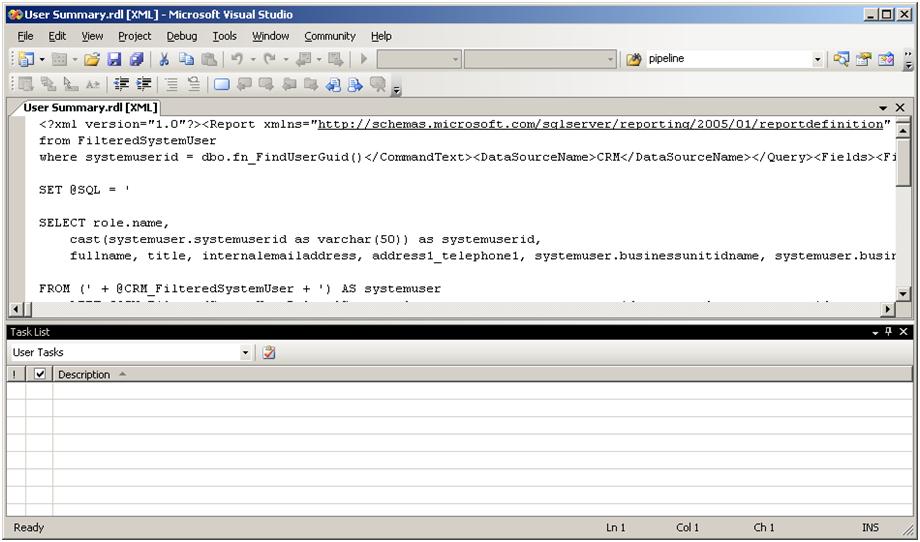The width and height of the screenshot is (920, 542).
Task: Click the Object Browser toolbar icon
Action: pos(886,59)
